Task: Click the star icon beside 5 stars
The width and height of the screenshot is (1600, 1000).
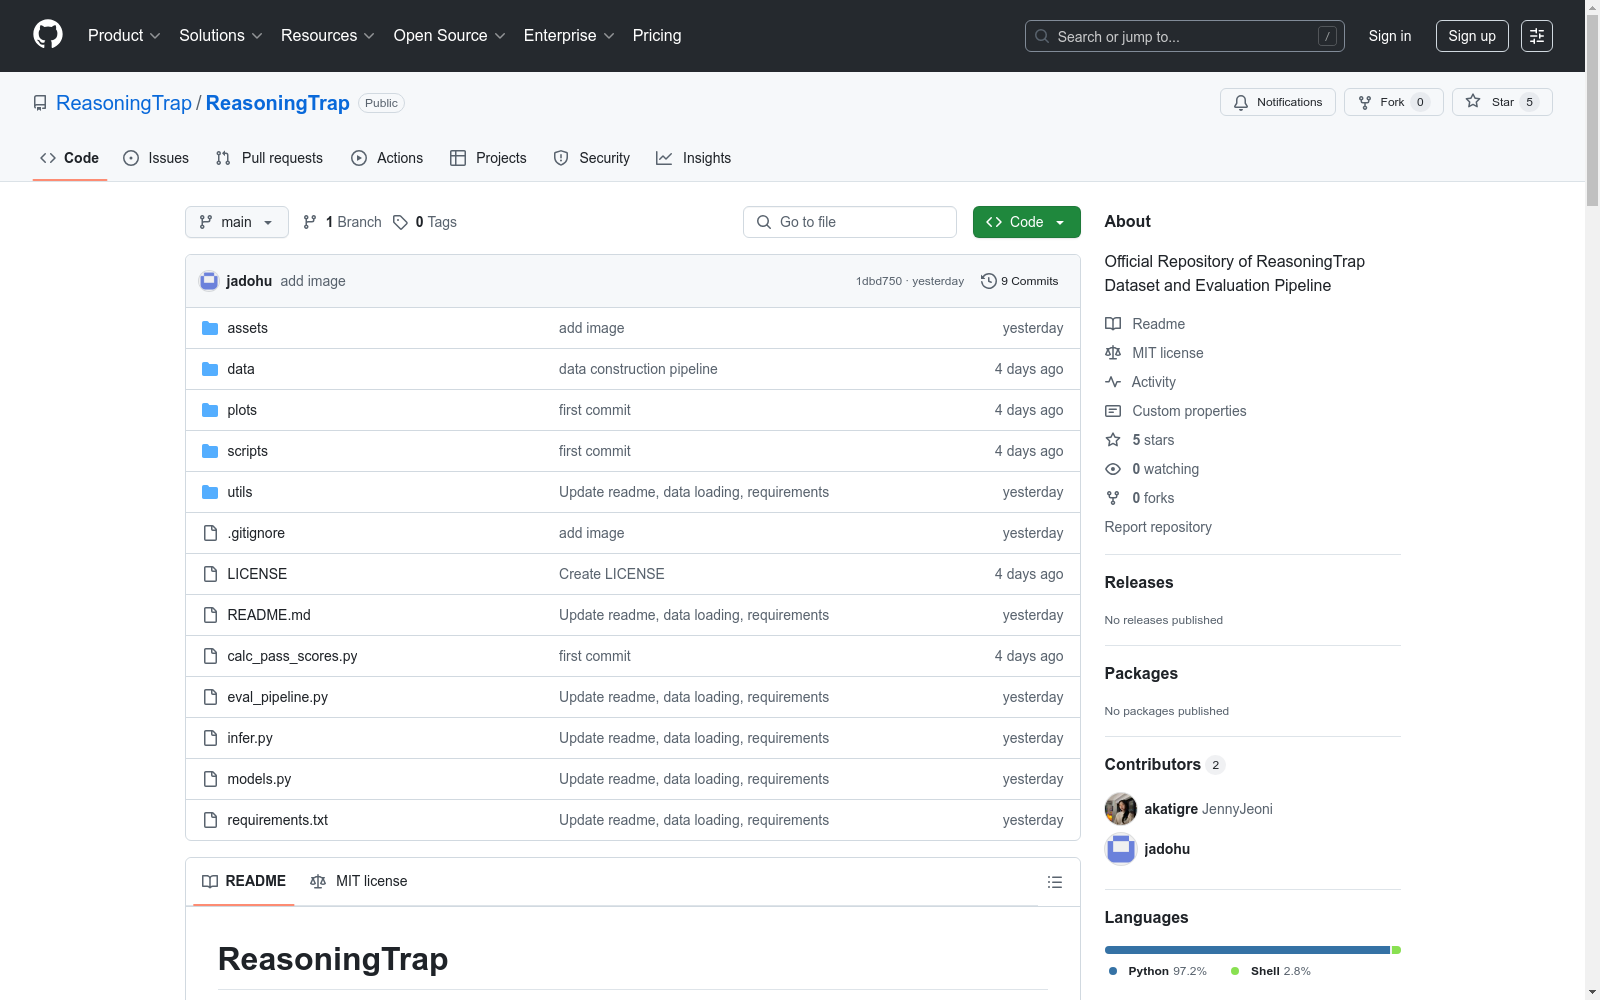Action: coord(1113,440)
